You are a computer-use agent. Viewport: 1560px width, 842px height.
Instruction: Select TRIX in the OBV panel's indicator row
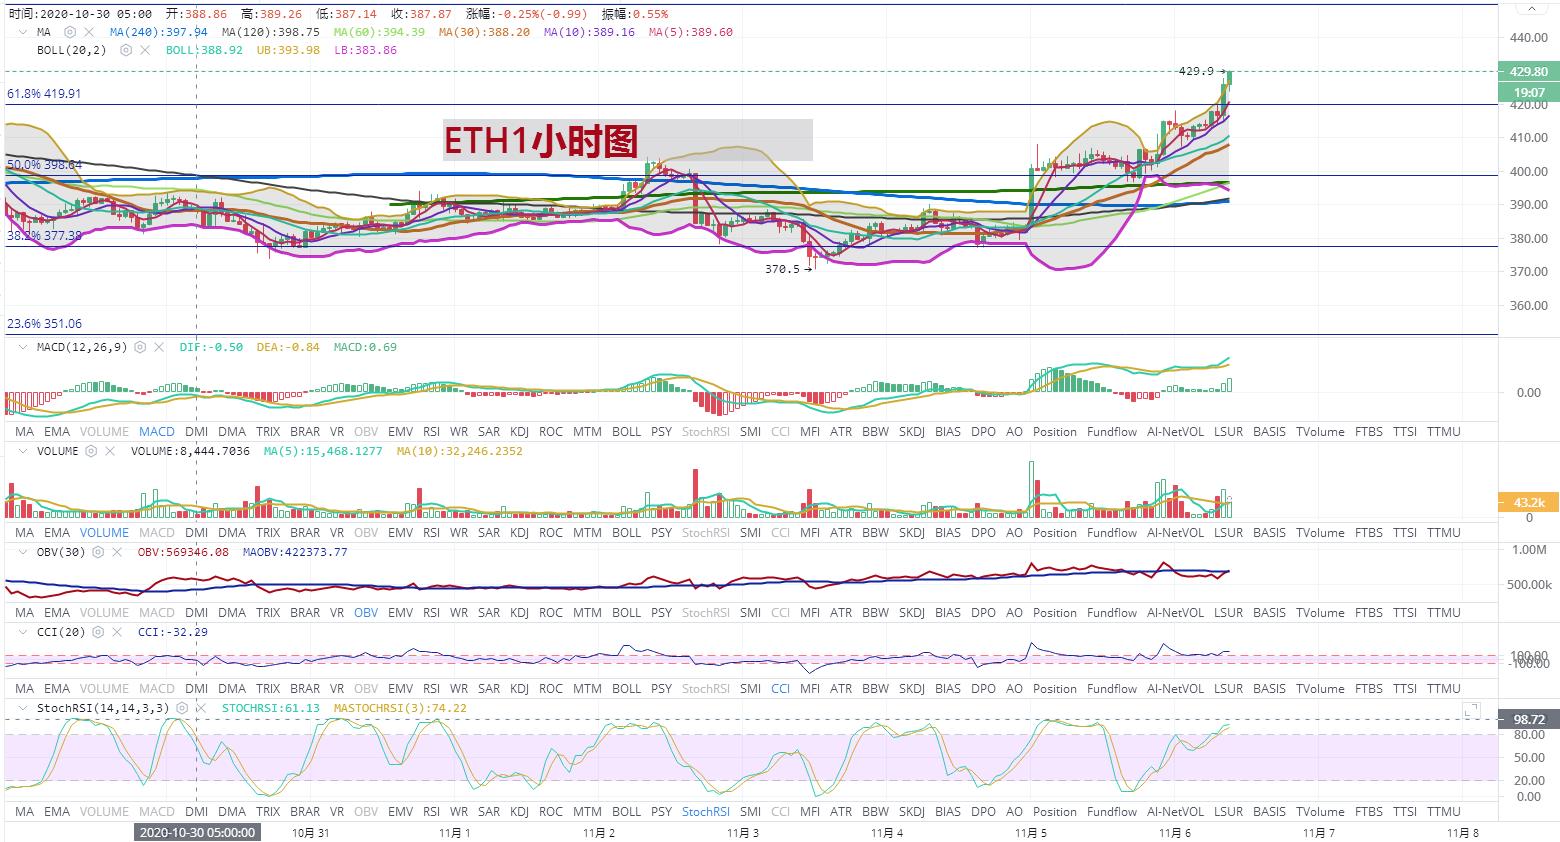268,613
